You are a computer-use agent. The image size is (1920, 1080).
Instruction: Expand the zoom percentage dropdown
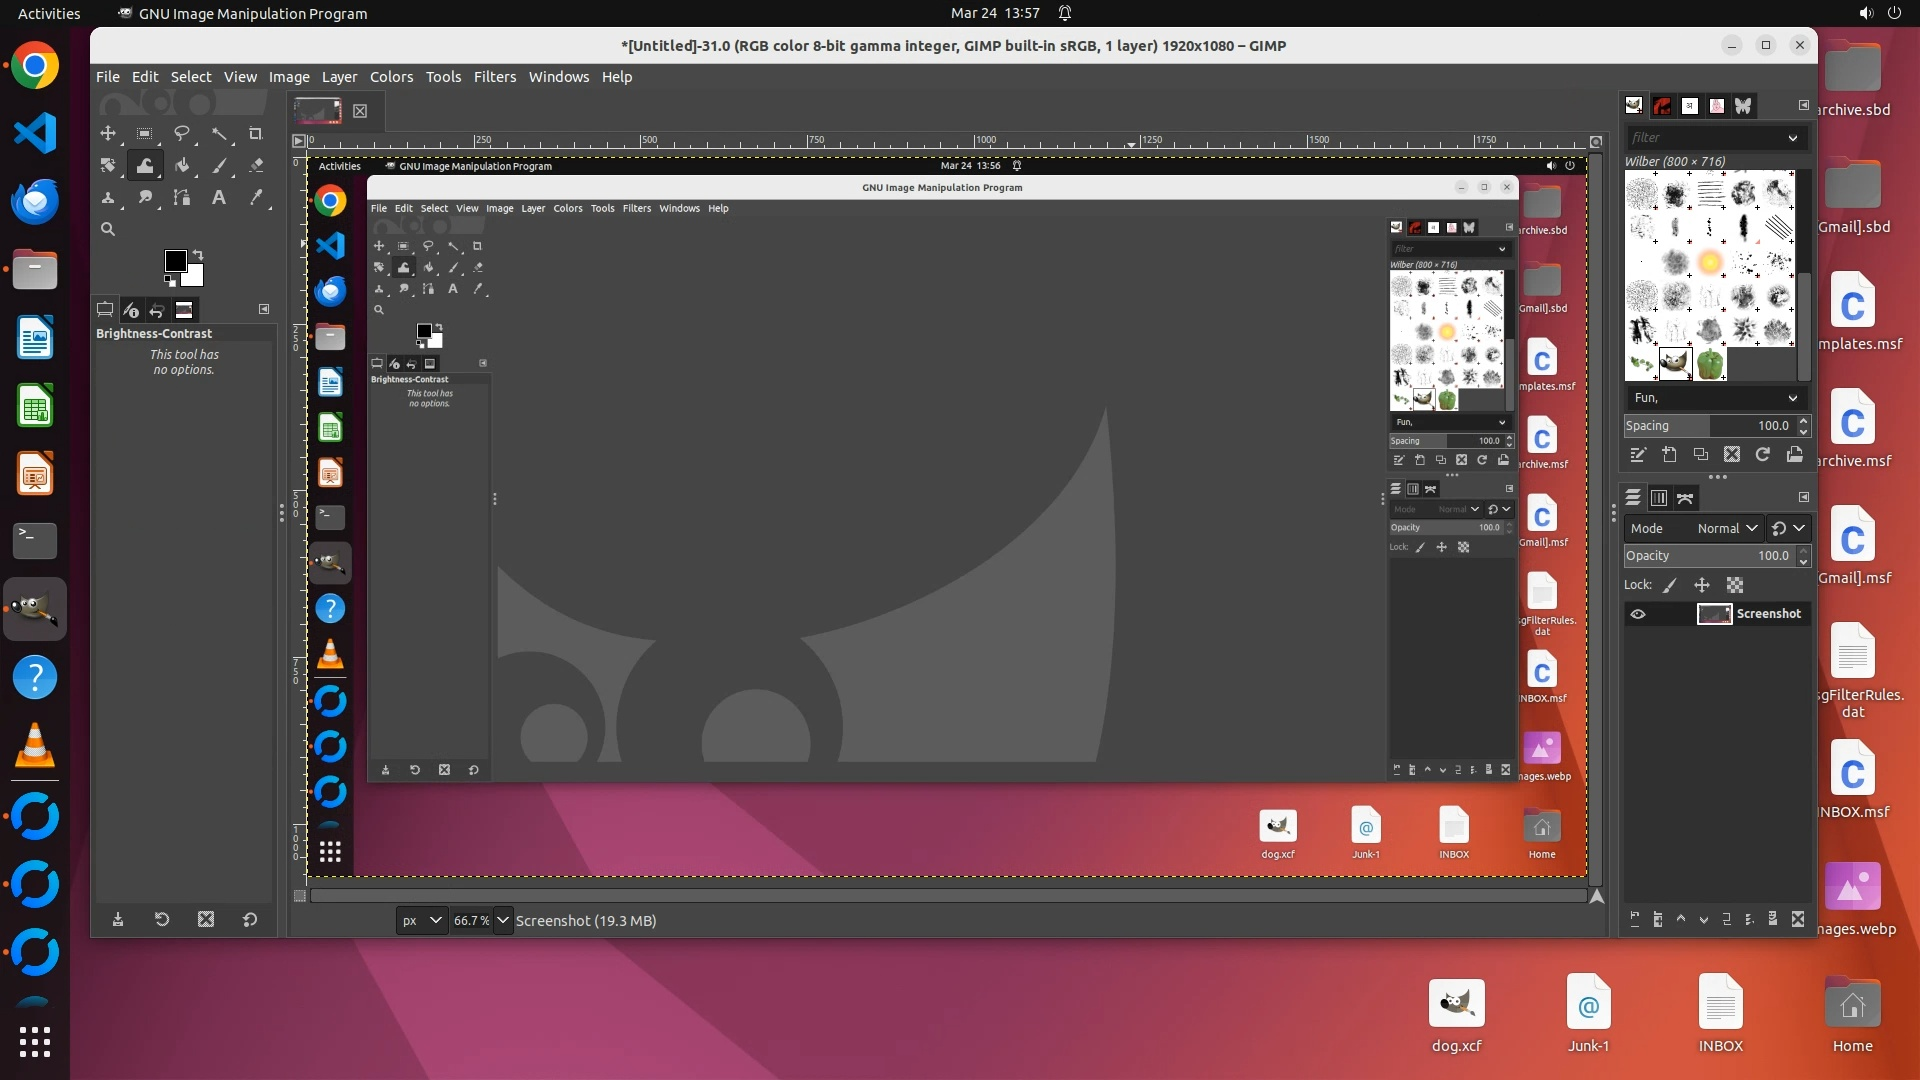(x=503, y=921)
